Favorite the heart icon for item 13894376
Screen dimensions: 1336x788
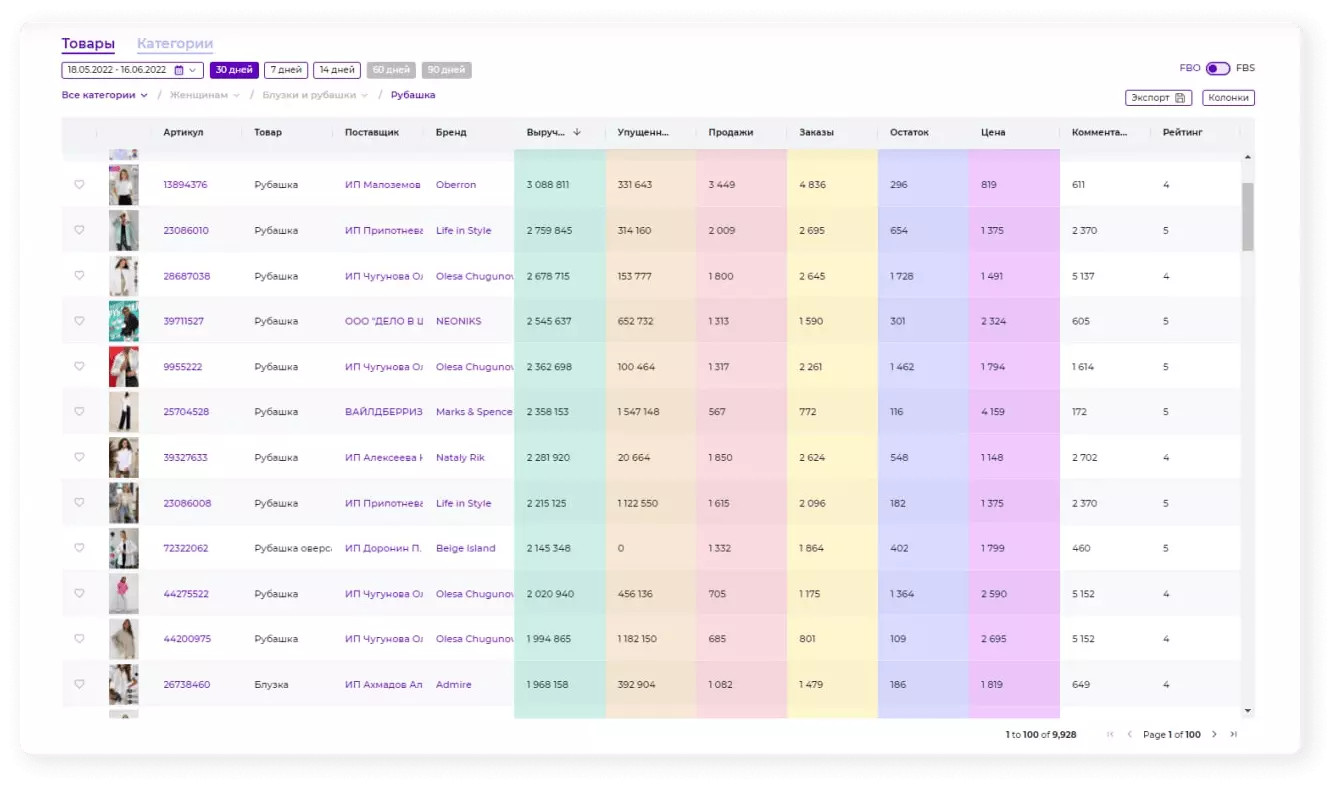pos(79,185)
